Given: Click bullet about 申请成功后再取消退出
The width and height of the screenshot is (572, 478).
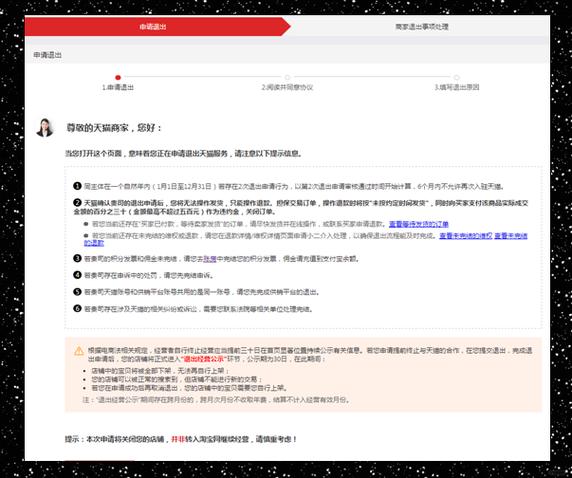Looking at the screenshot, I should click(189, 388).
